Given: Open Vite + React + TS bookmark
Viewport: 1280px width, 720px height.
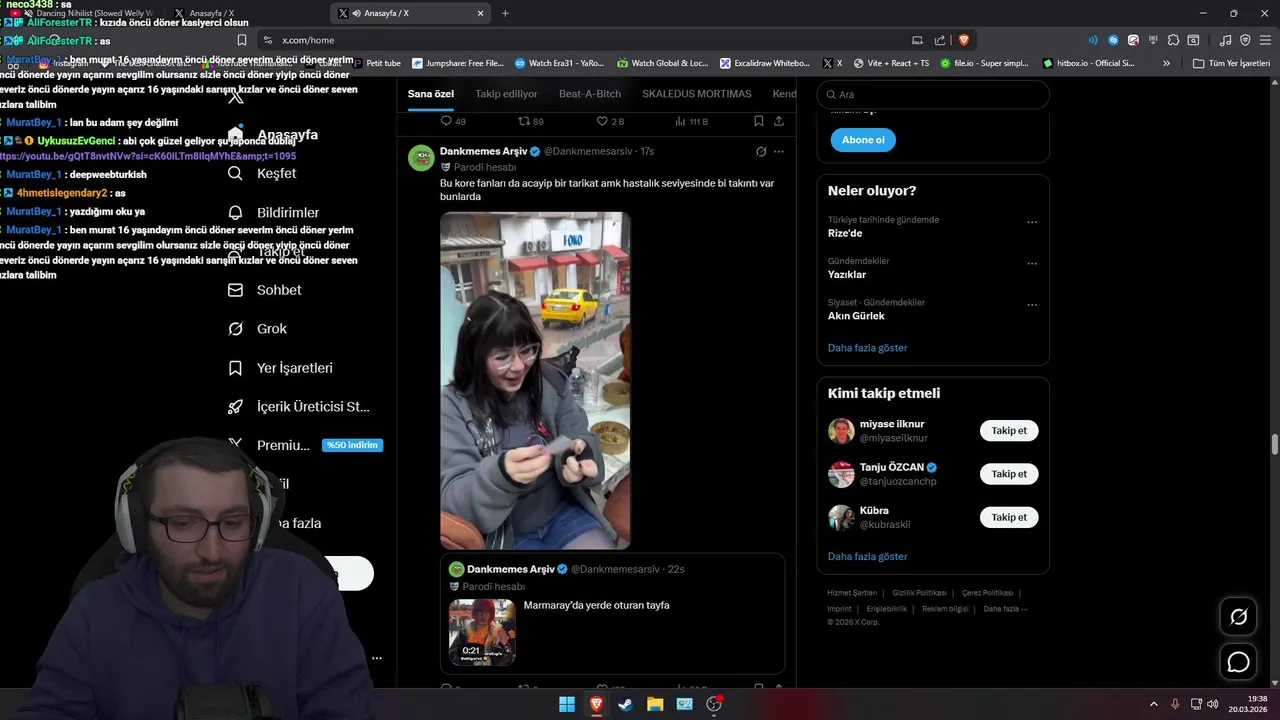Looking at the screenshot, I should point(890,63).
